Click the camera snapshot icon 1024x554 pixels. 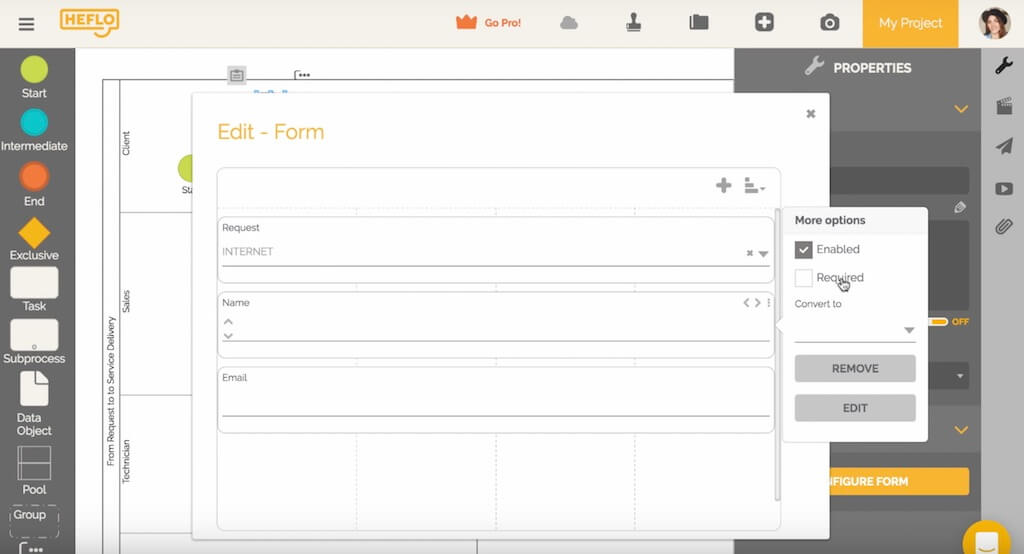[829, 23]
